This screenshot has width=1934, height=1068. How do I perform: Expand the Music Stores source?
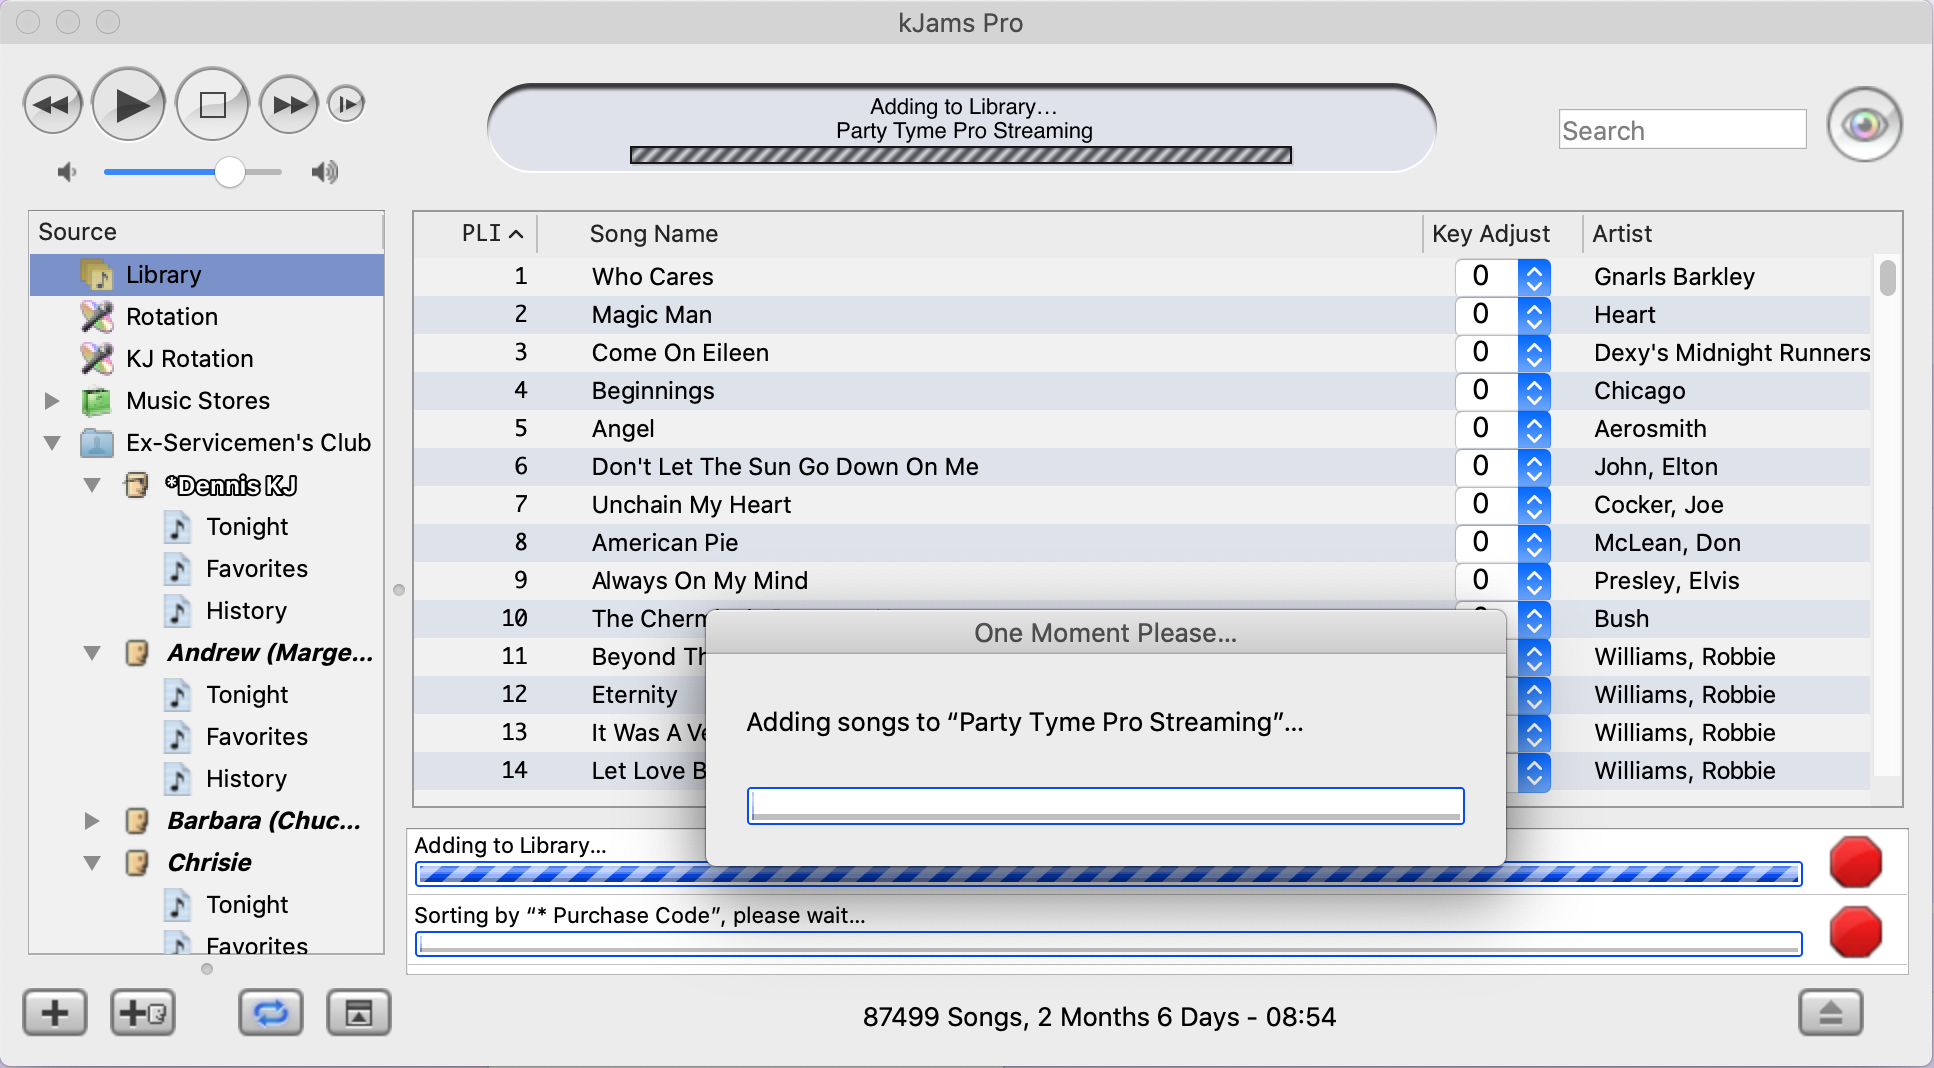point(52,401)
